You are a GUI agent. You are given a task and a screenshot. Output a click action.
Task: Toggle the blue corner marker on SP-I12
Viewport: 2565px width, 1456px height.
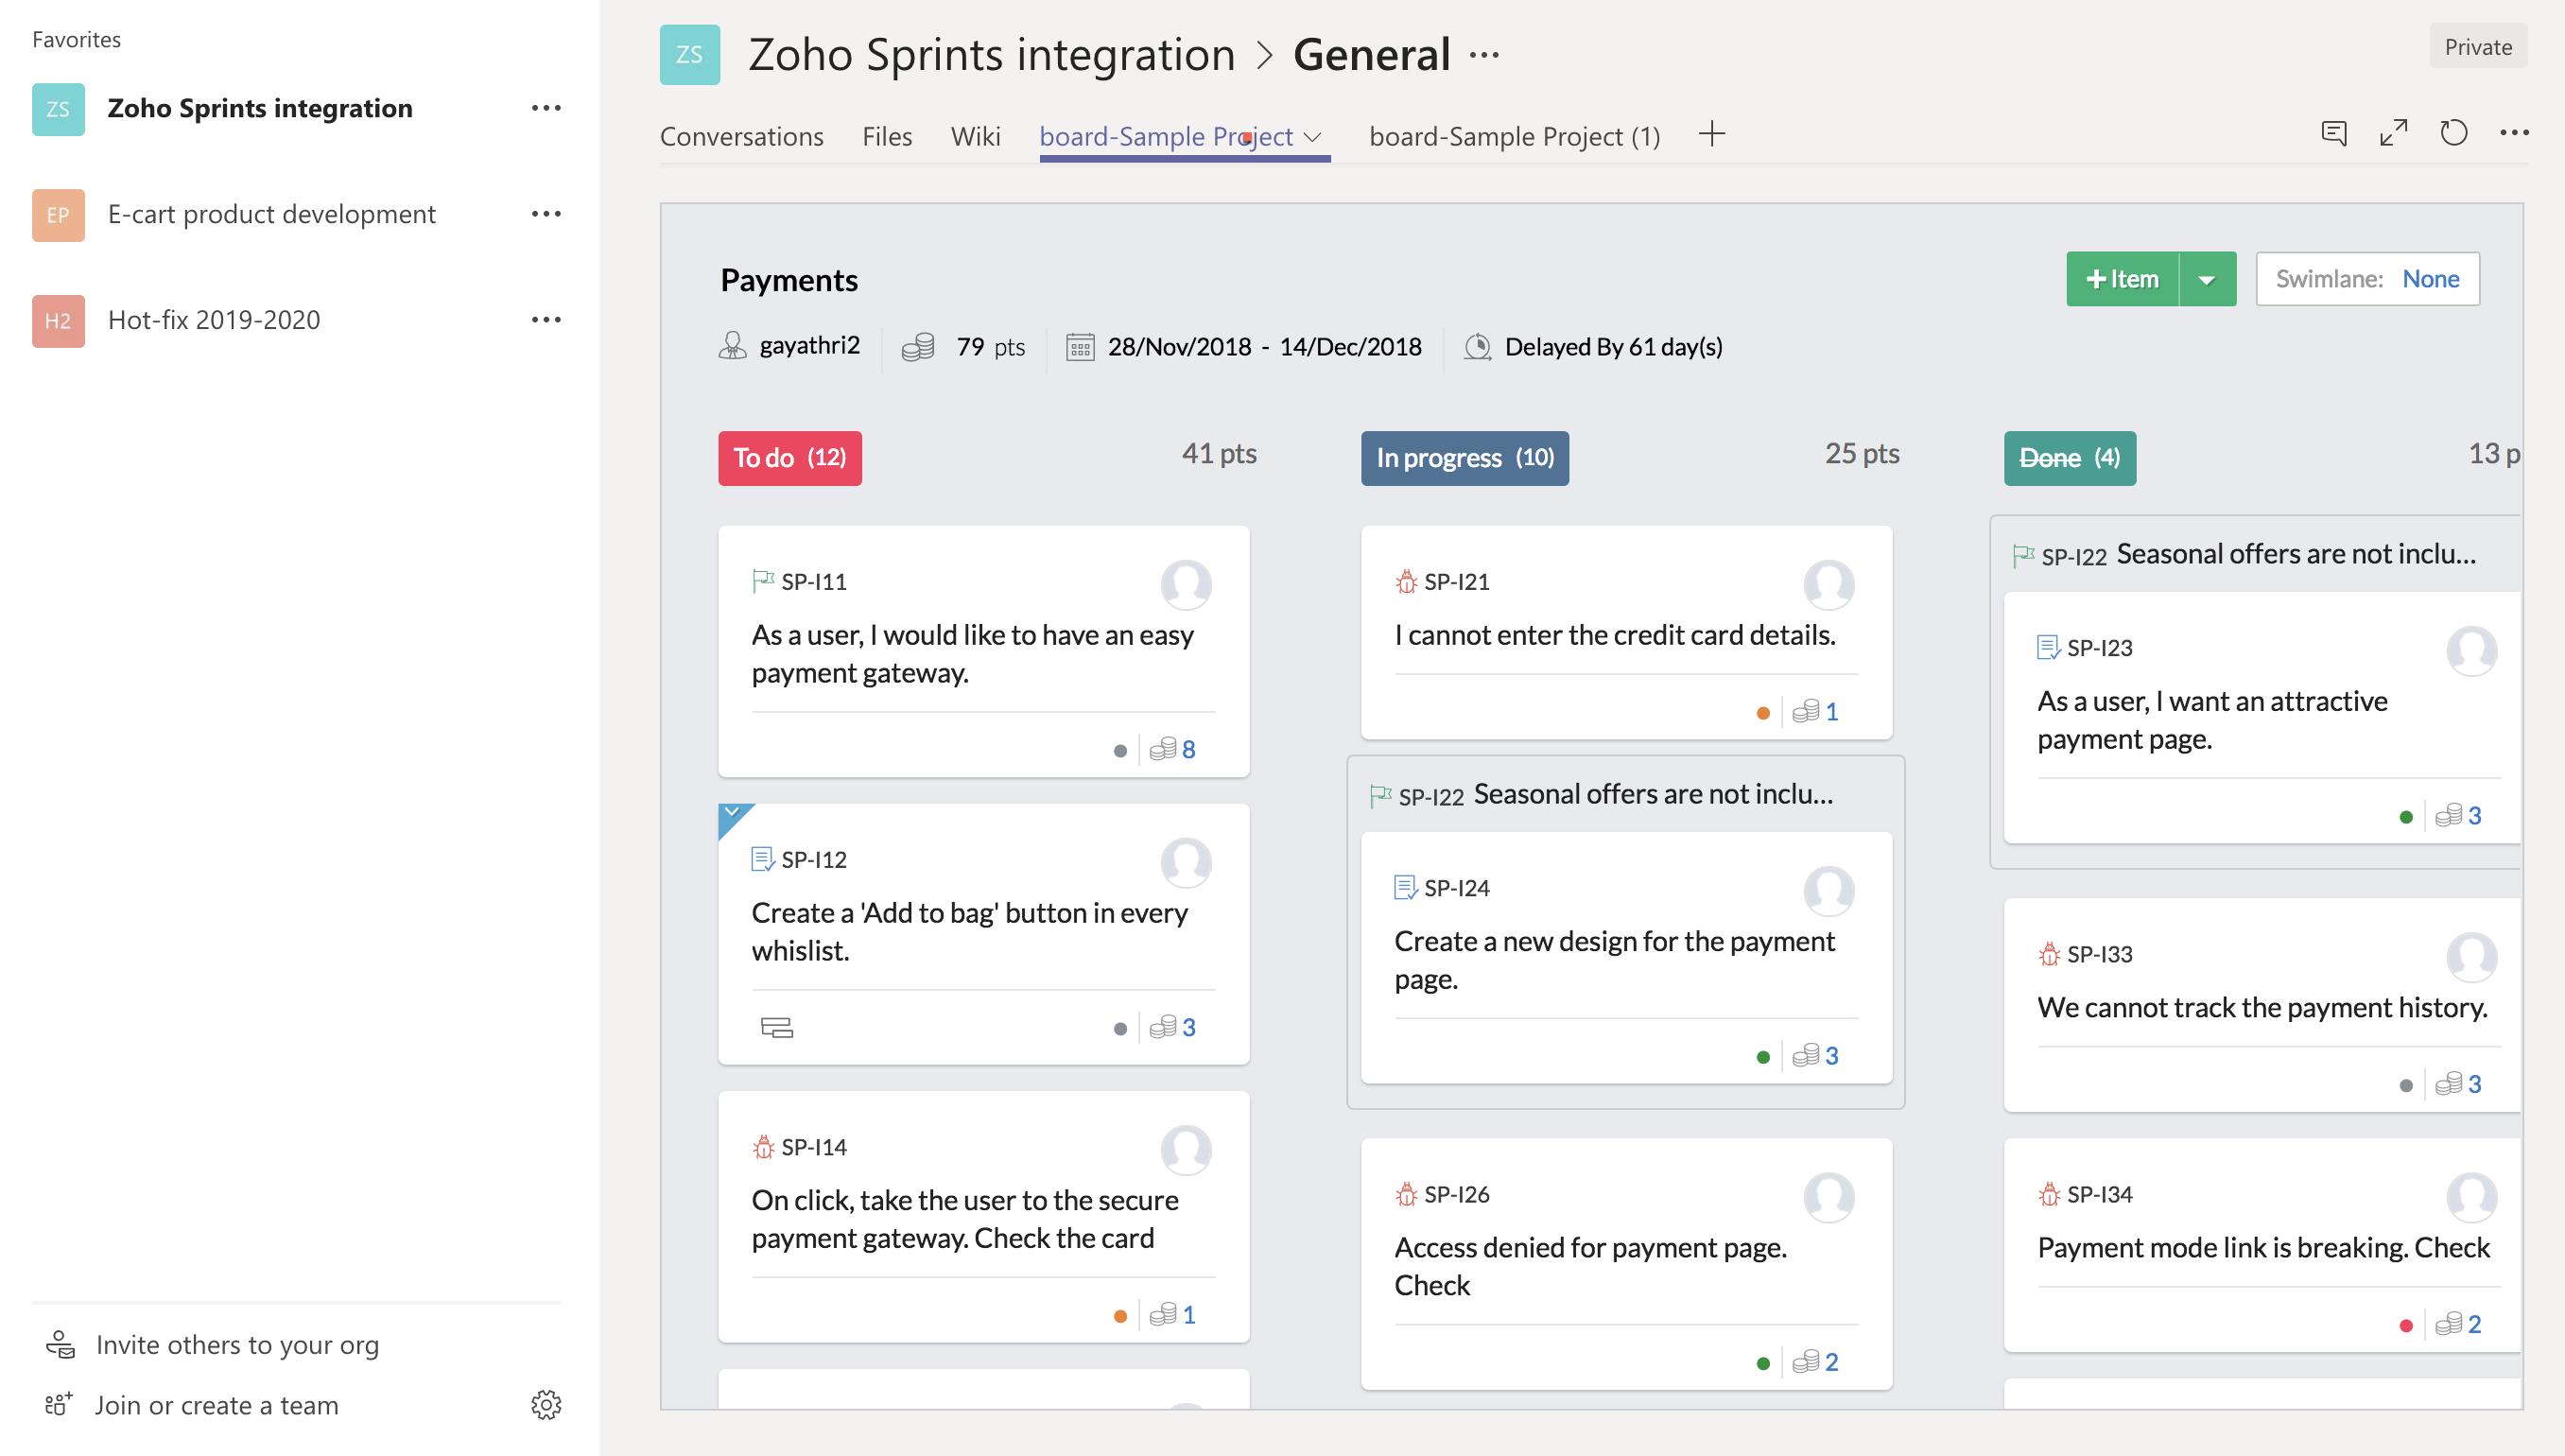coord(732,815)
